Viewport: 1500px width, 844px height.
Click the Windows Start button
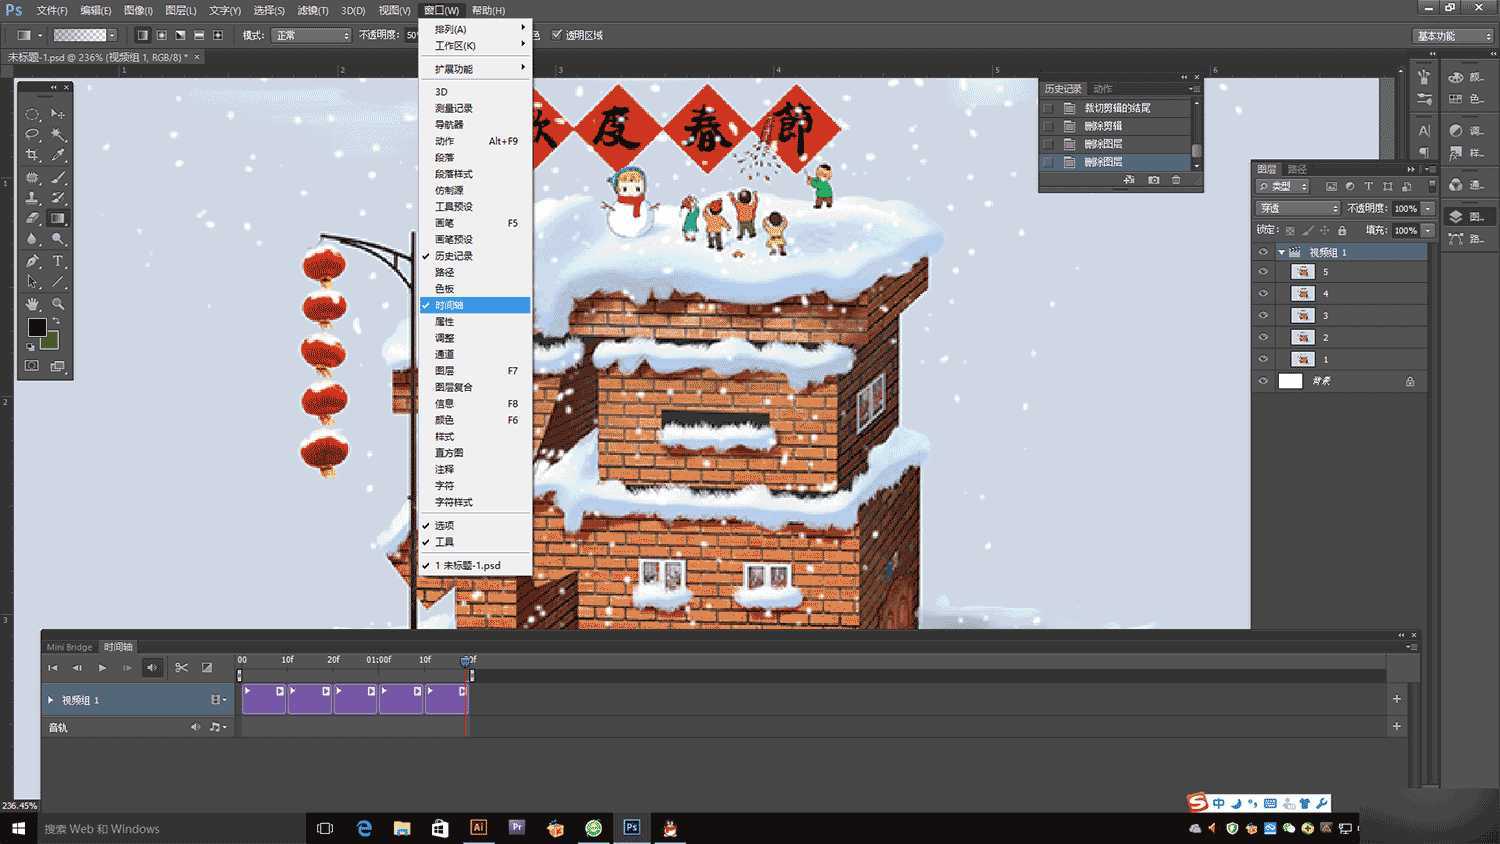tap(17, 828)
